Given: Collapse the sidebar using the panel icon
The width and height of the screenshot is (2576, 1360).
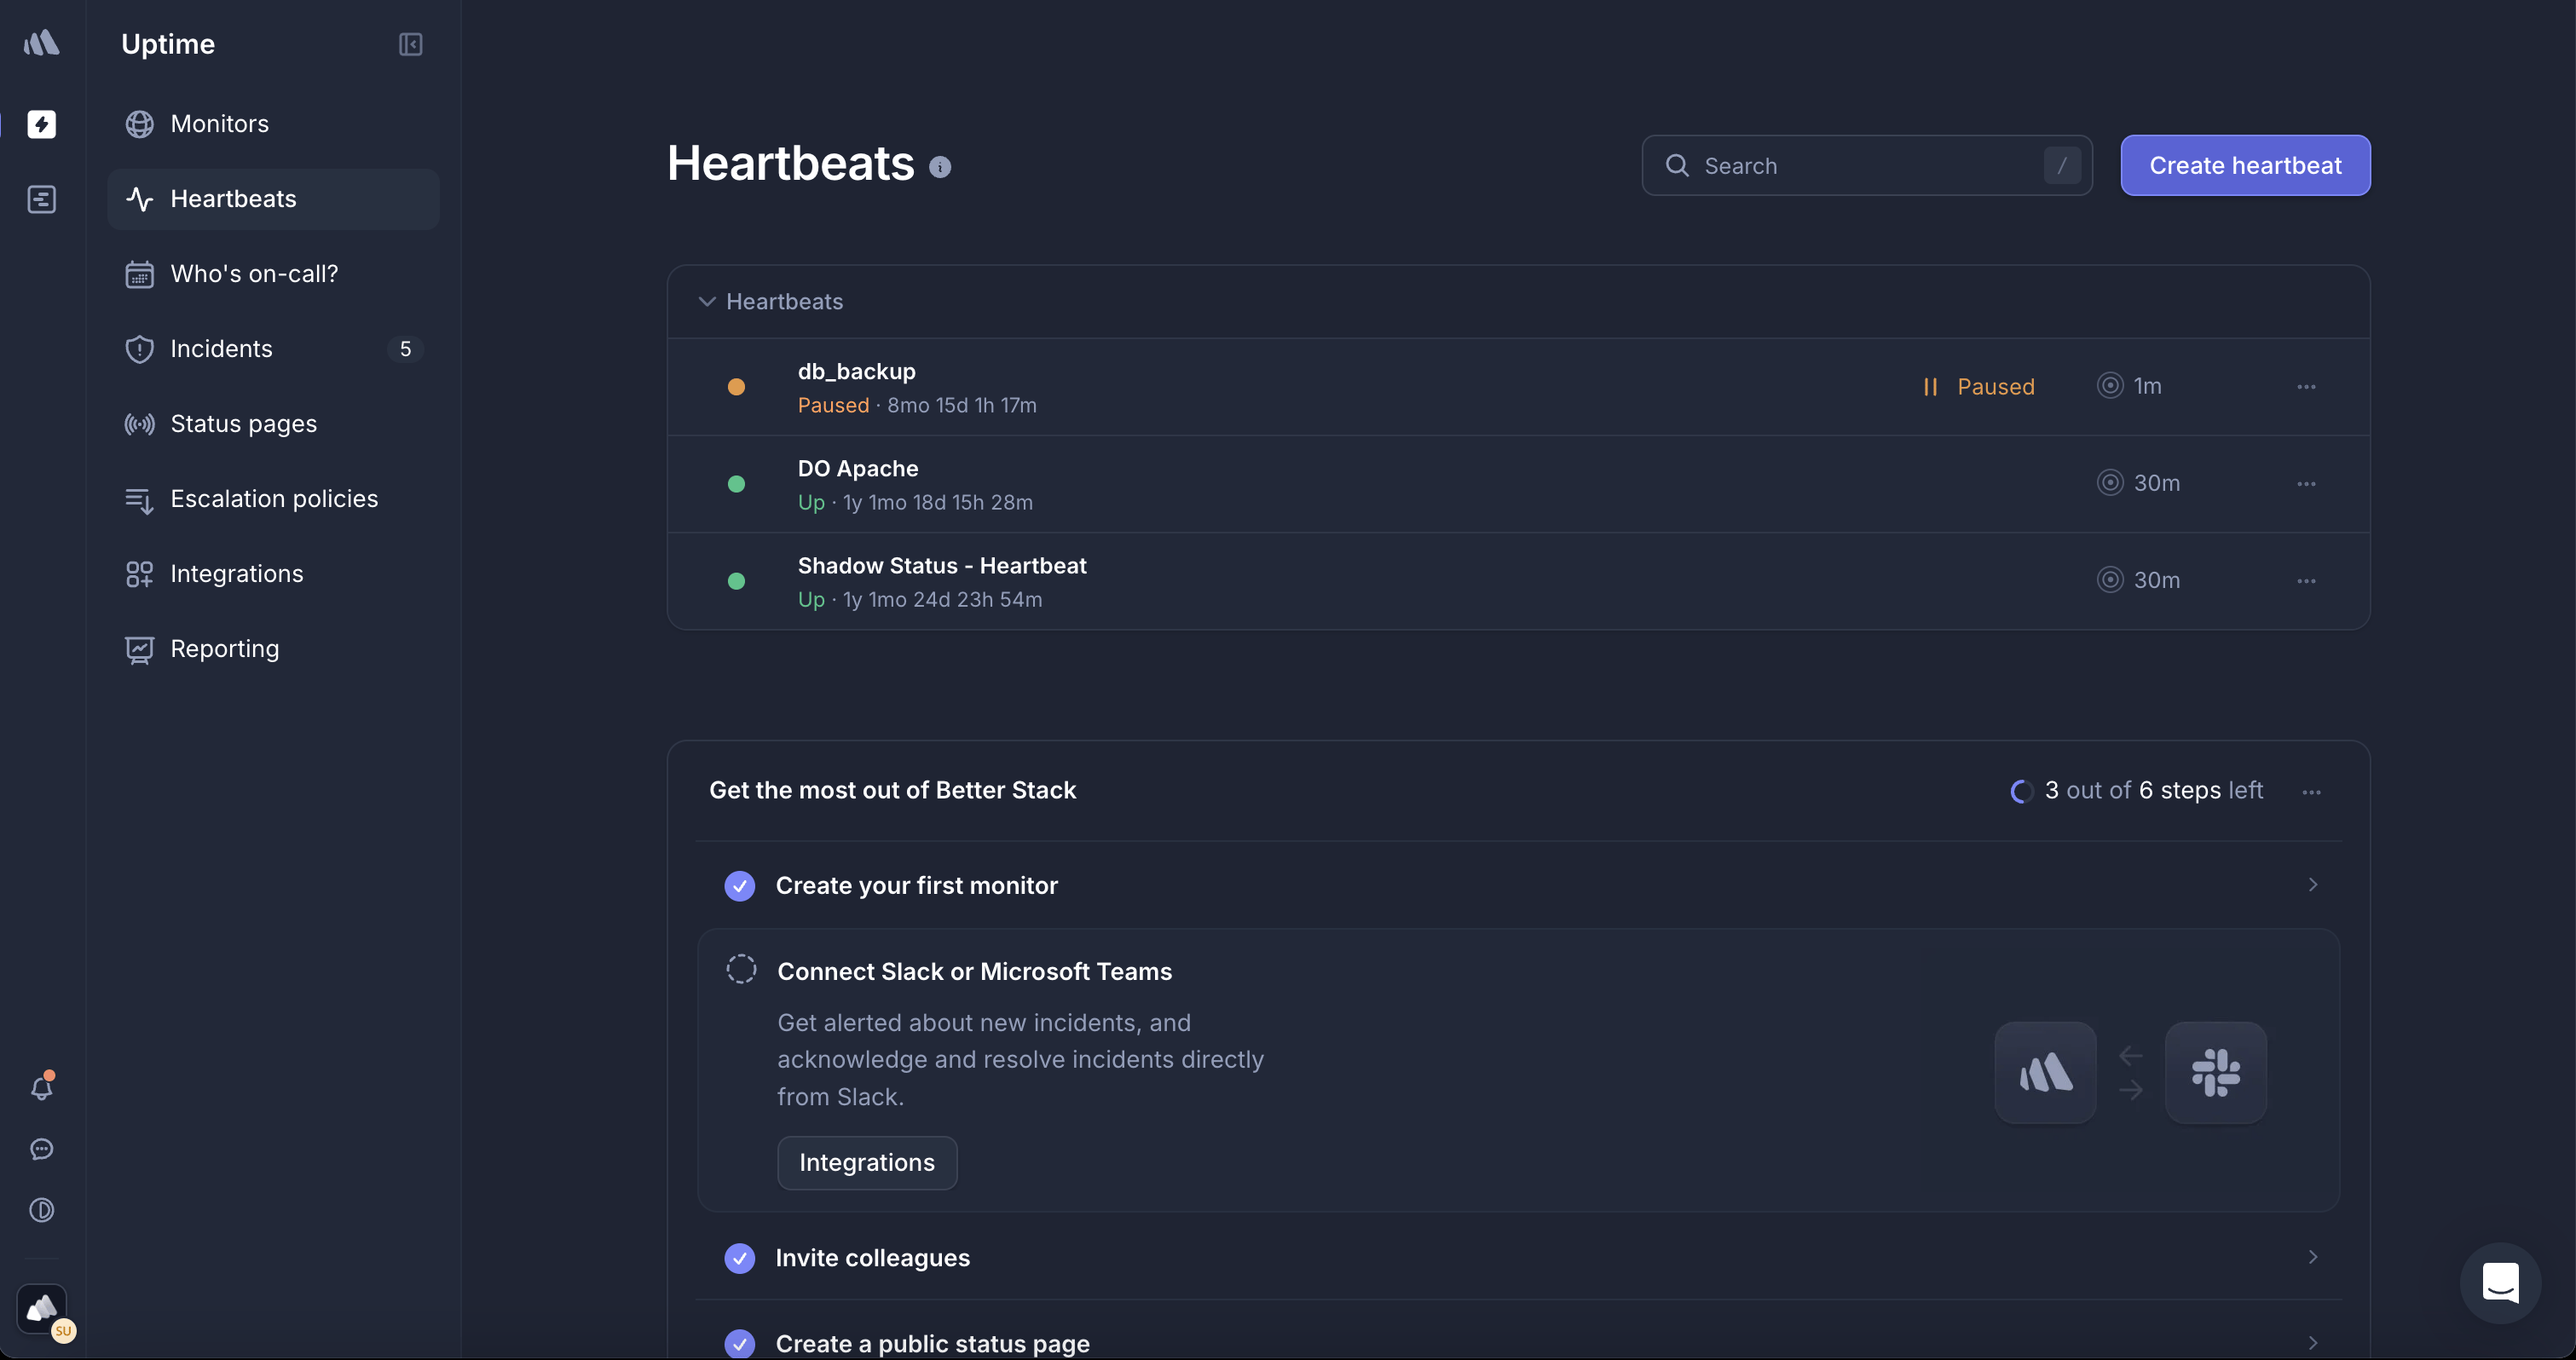Looking at the screenshot, I should [410, 44].
